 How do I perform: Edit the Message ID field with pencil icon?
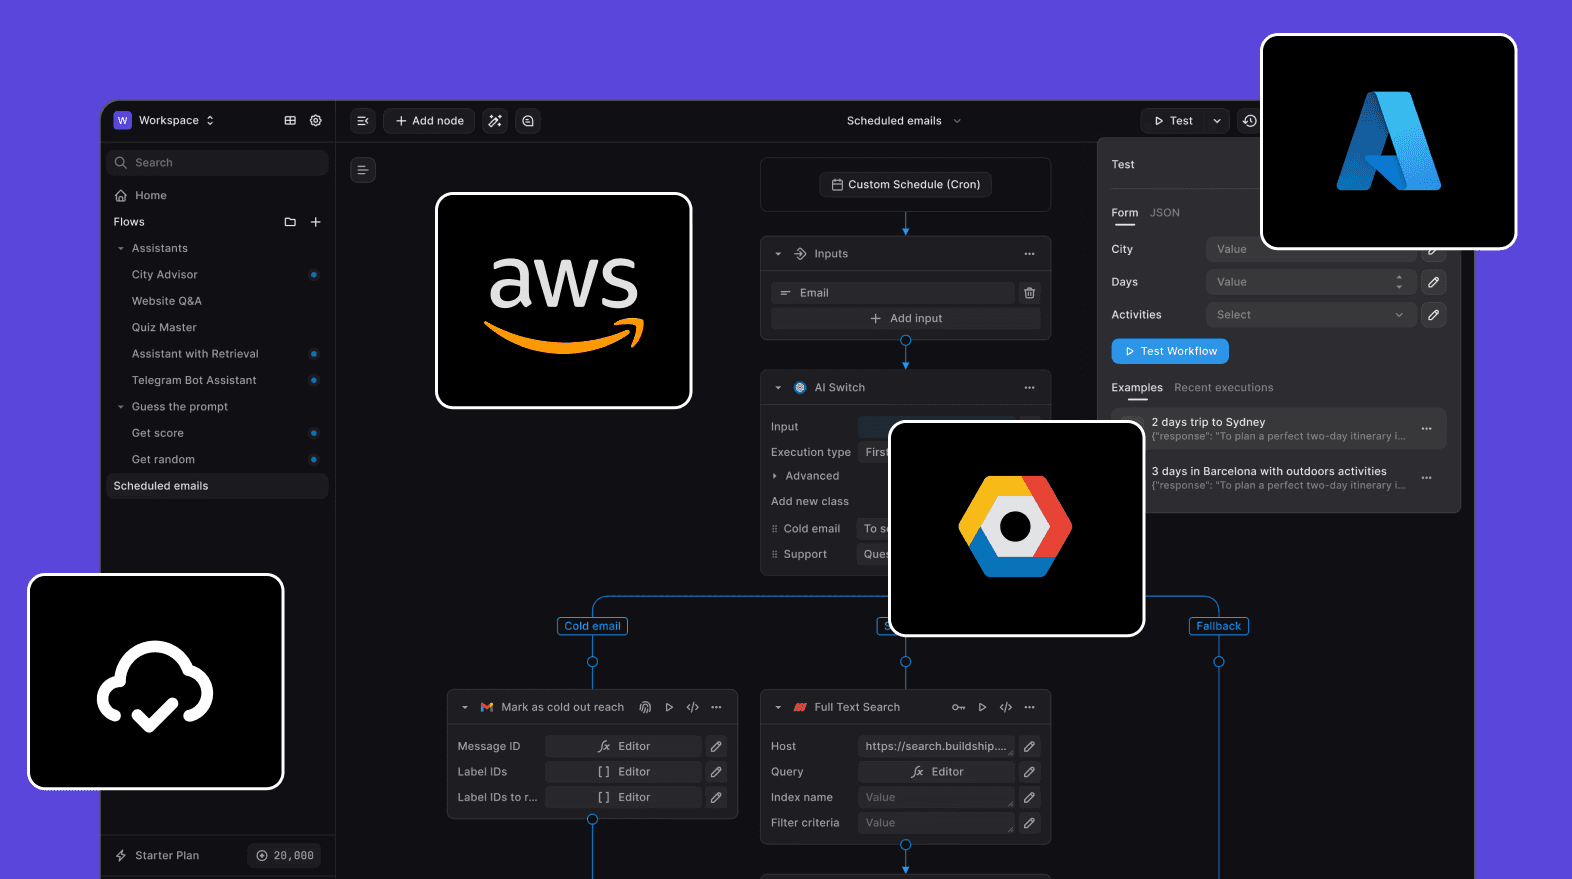(x=716, y=746)
